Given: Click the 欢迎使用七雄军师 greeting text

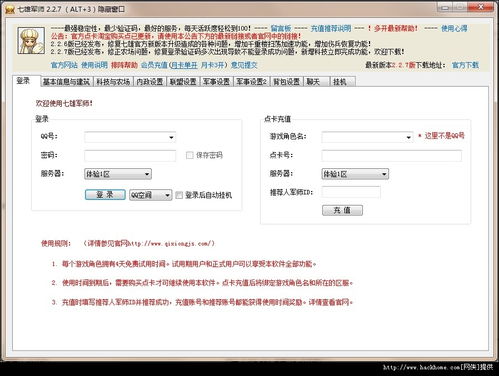Looking at the screenshot, I should tap(64, 103).
